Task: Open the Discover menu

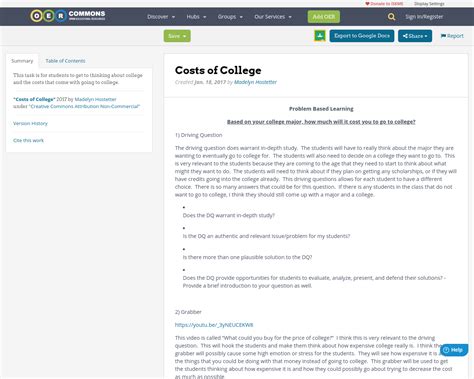Action: click(x=161, y=17)
